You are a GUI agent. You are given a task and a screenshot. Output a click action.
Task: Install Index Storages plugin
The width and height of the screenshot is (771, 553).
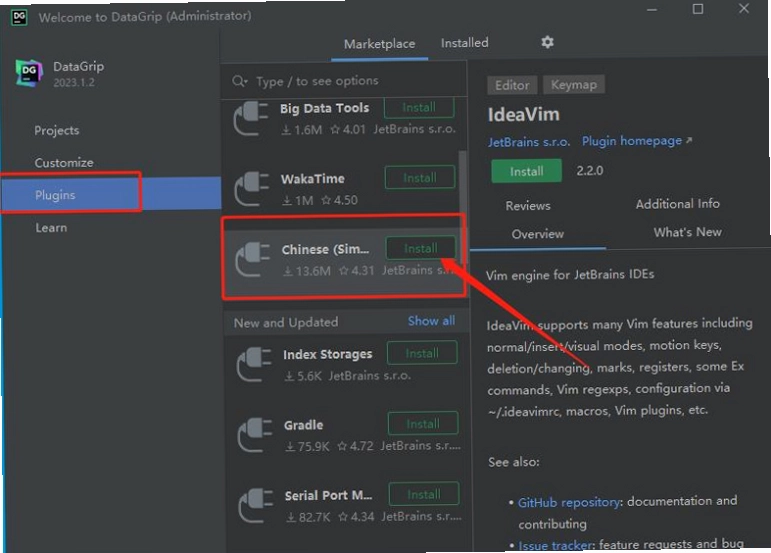click(422, 353)
